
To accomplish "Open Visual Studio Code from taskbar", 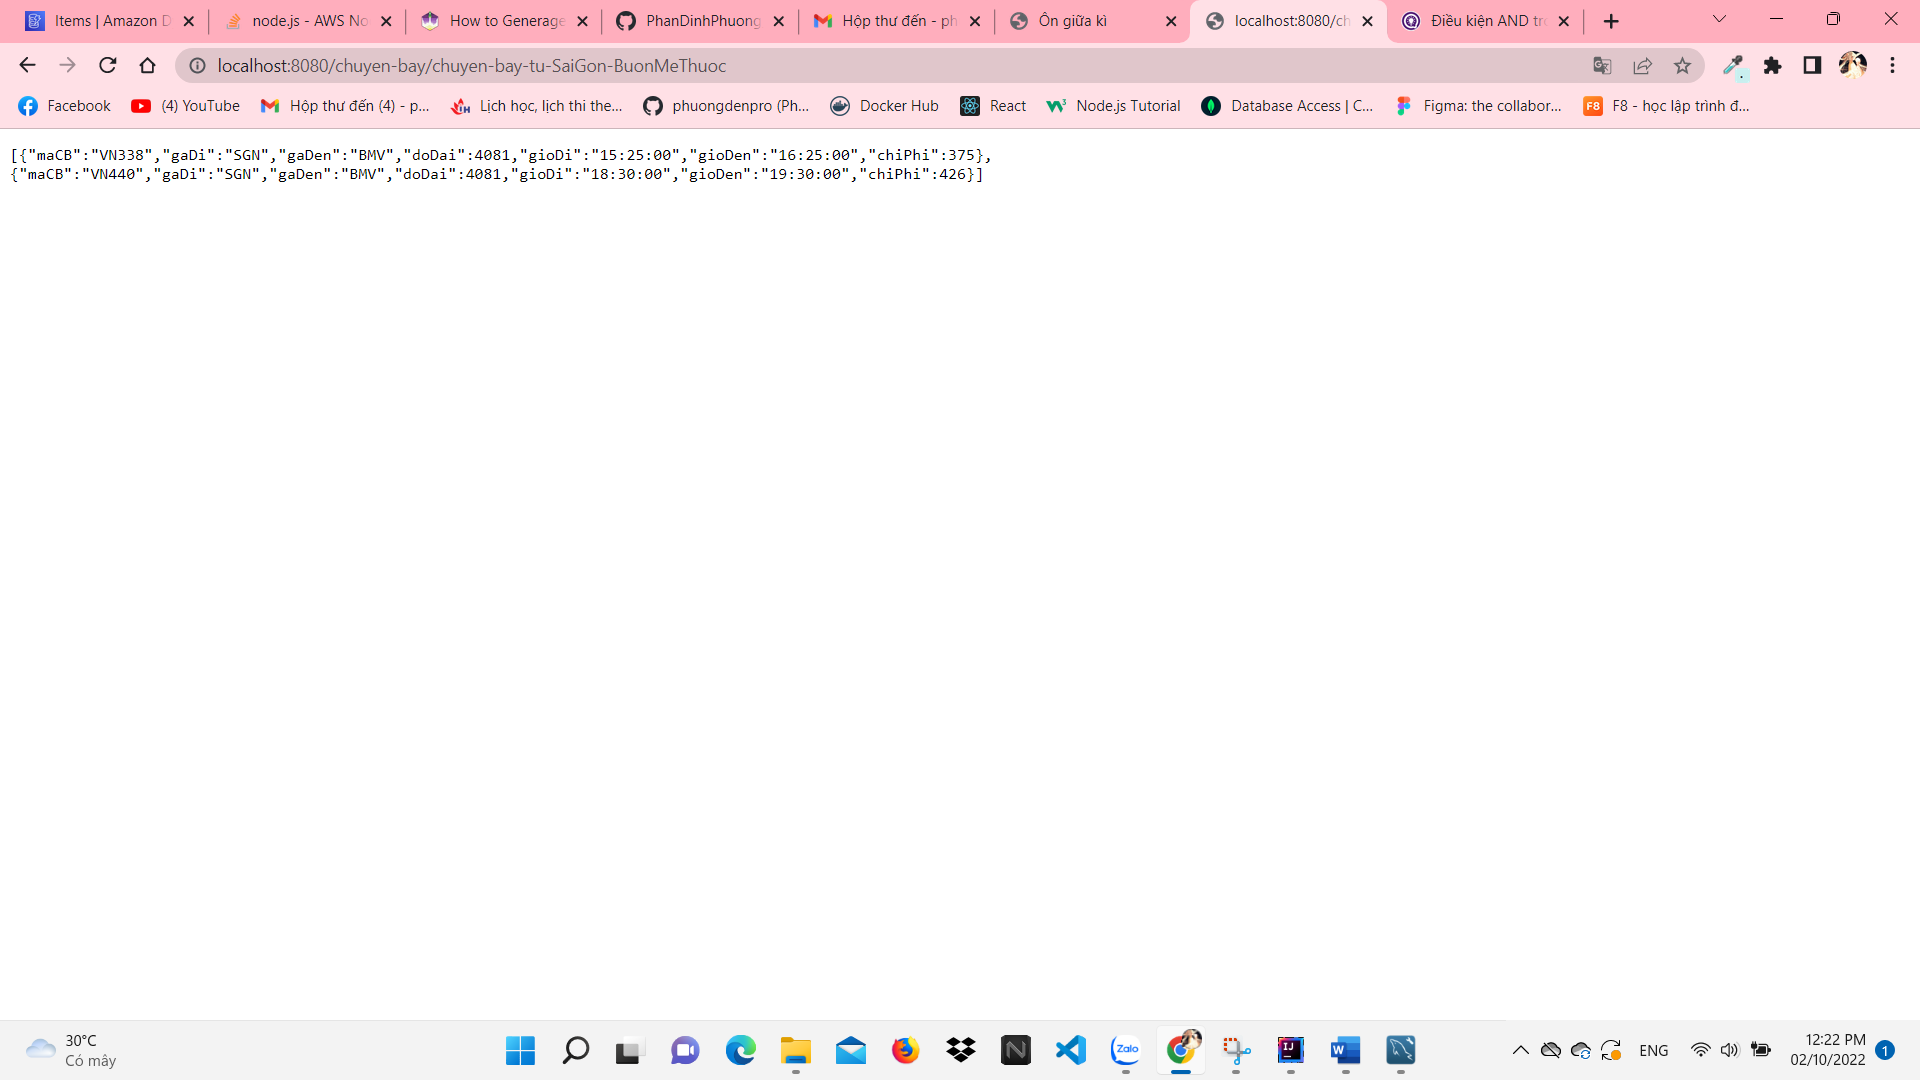I will (x=1070, y=1050).
